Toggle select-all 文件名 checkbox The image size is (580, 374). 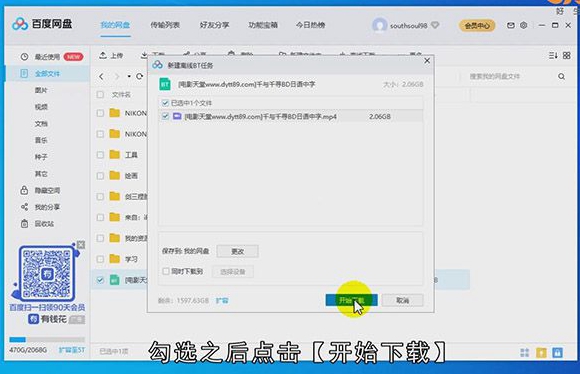coord(100,95)
